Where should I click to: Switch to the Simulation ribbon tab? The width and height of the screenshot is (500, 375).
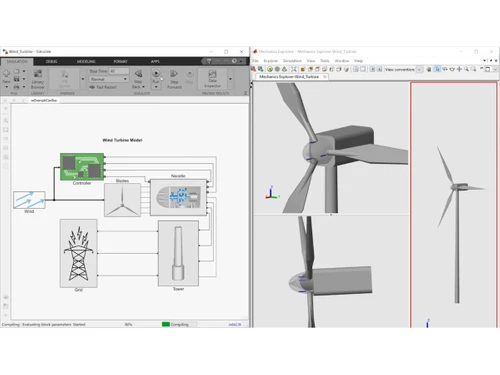click(x=17, y=61)
